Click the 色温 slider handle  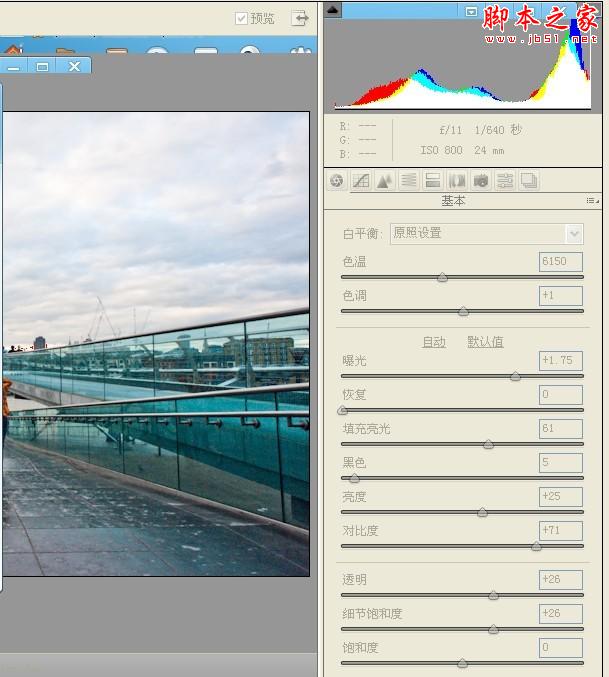click(x=442, y=278)
